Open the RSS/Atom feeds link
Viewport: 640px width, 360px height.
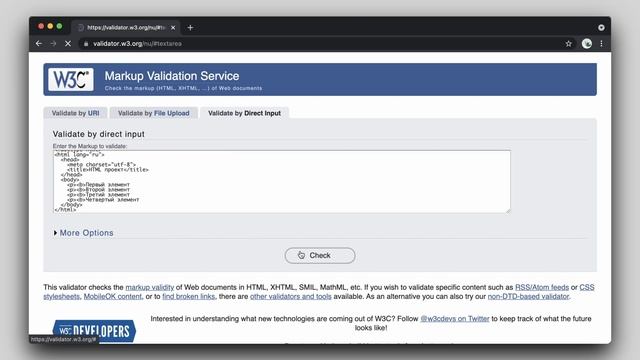click(542, 287)
